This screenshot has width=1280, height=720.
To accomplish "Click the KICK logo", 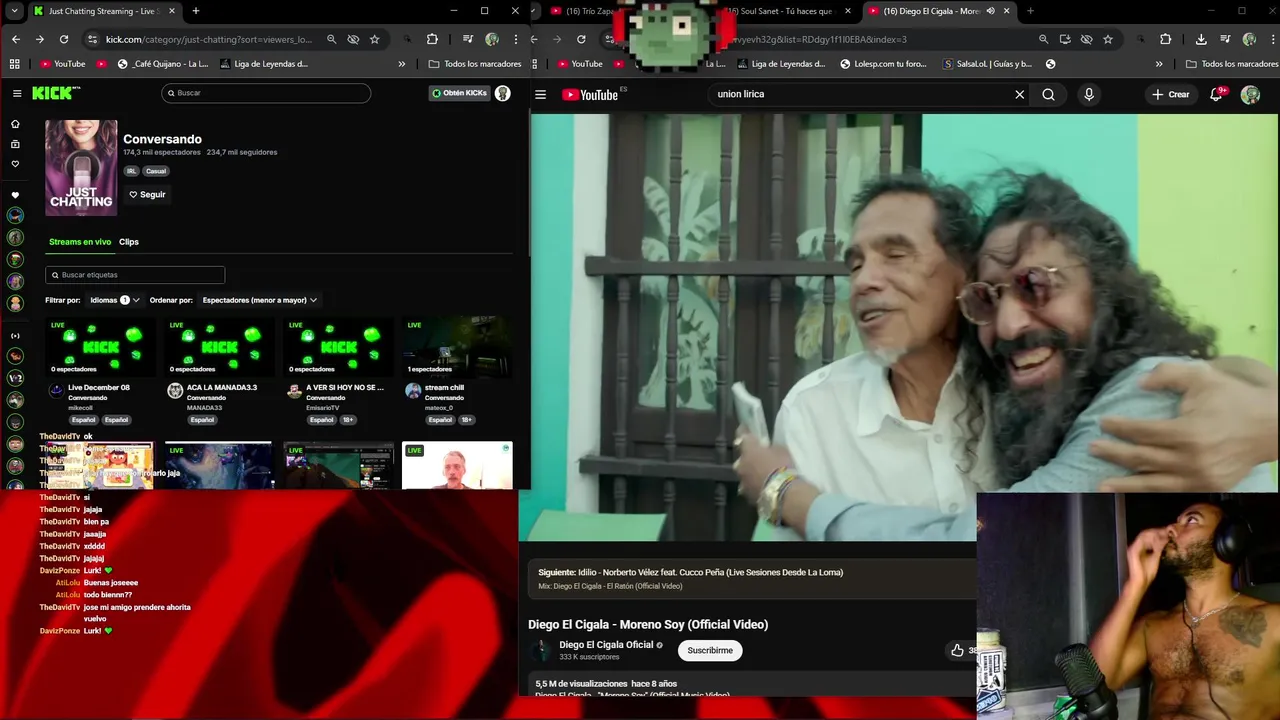I will 56,93.
